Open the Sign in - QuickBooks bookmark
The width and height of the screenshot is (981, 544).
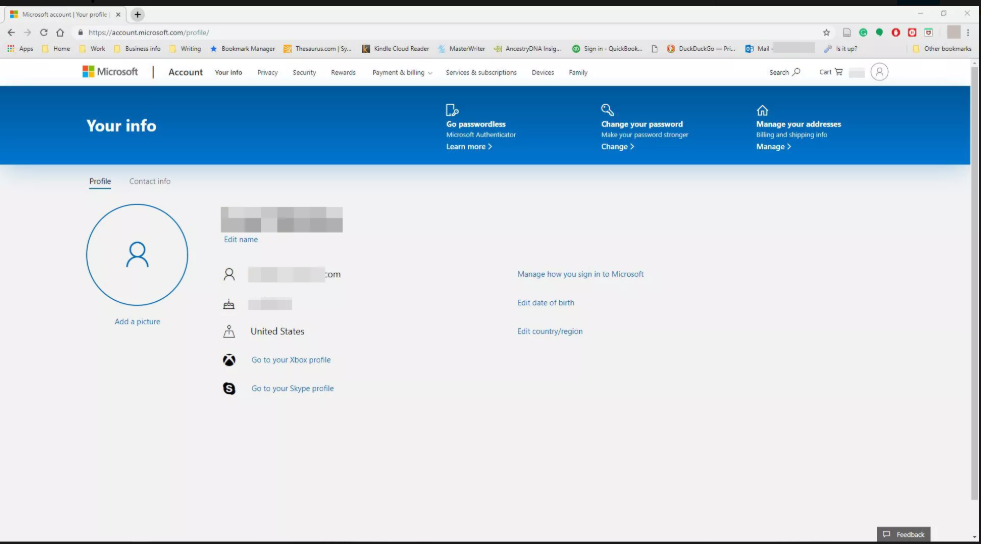tap(607, 48)
